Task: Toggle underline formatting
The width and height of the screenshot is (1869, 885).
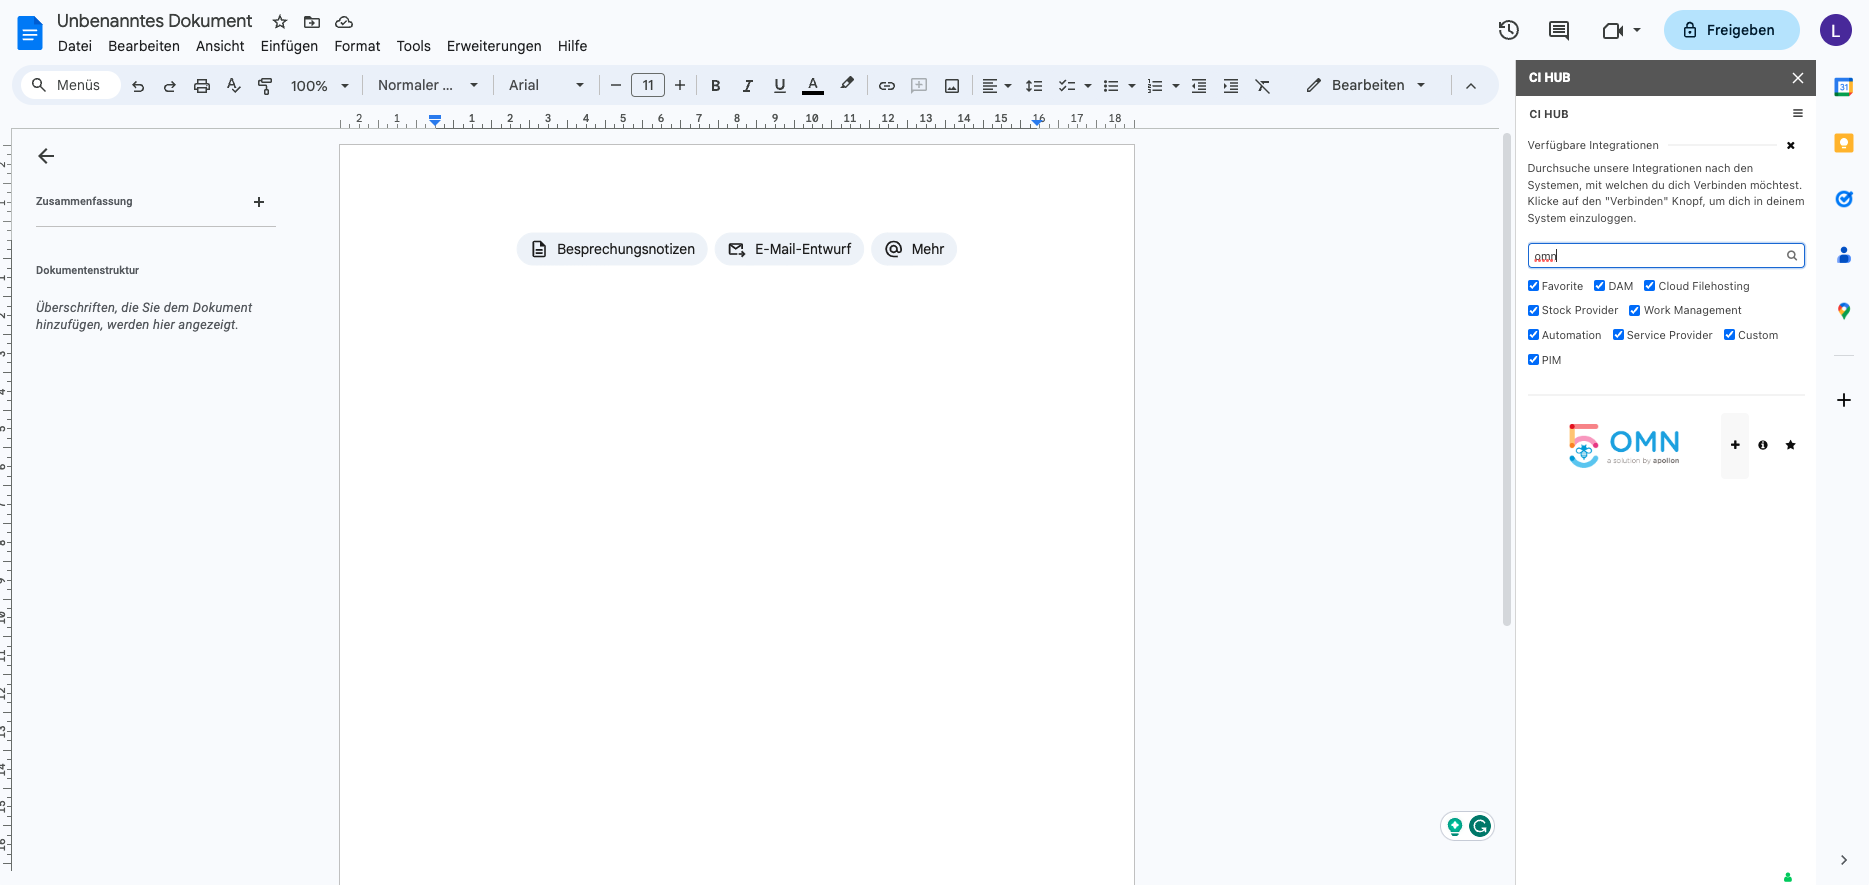Action: (x=780, y=86)
